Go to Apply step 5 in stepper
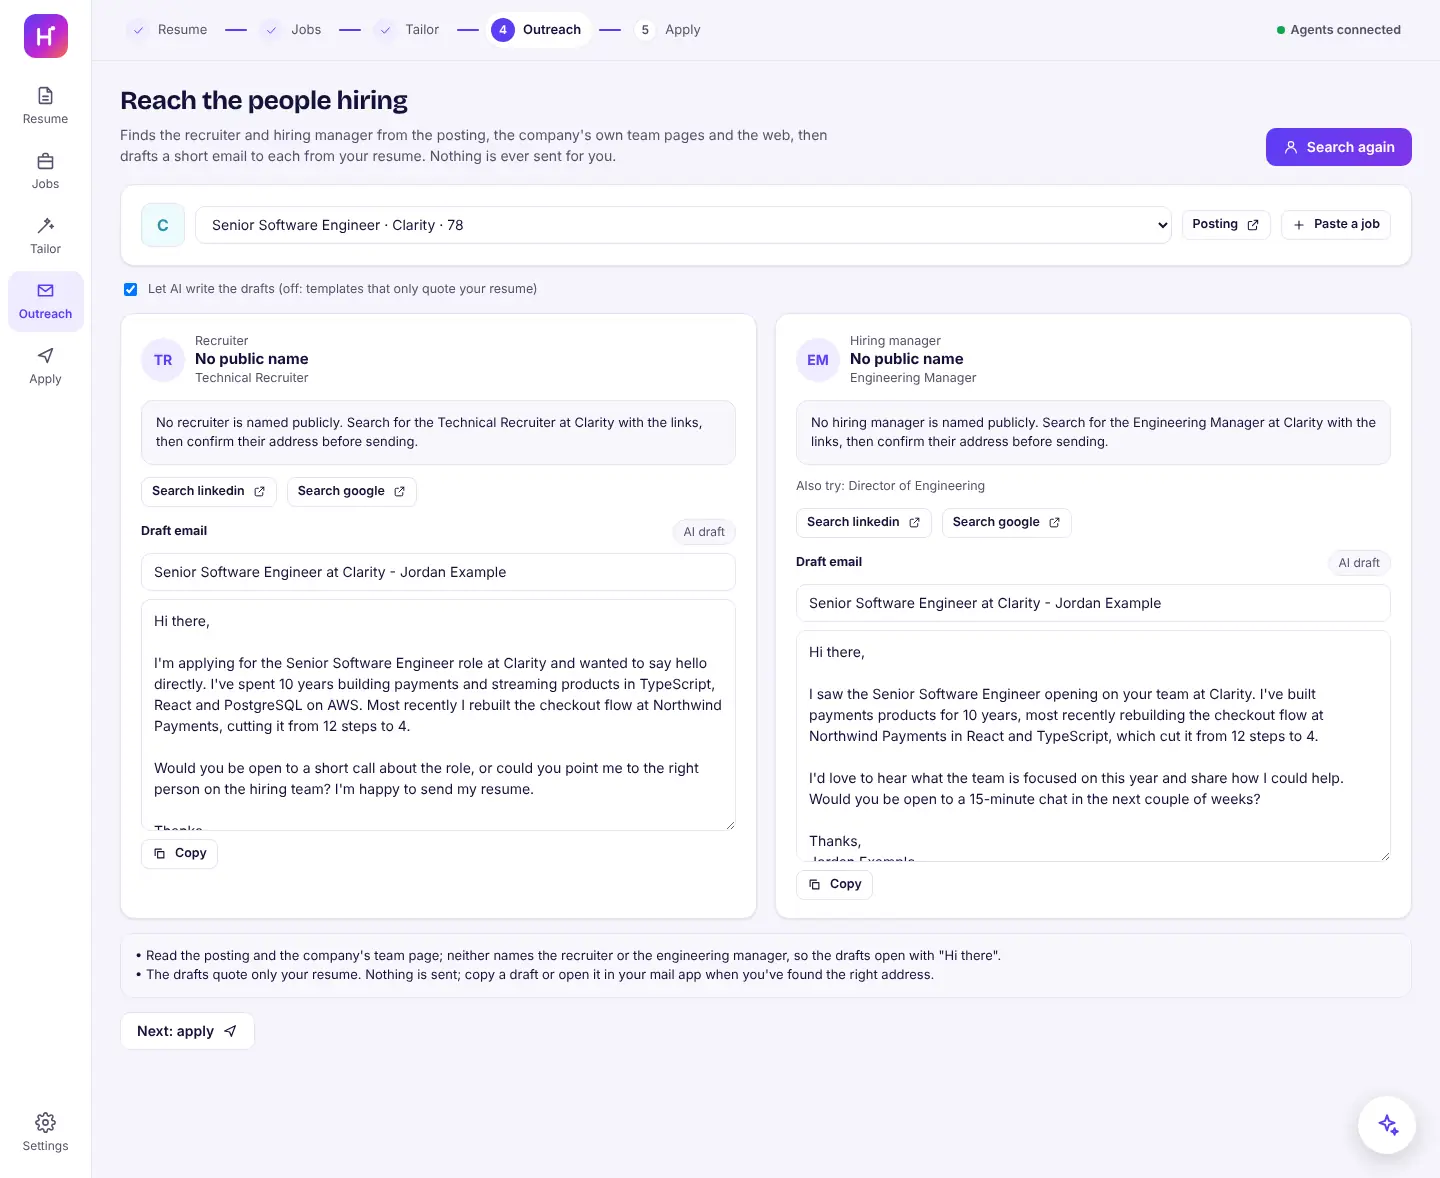 669,30
